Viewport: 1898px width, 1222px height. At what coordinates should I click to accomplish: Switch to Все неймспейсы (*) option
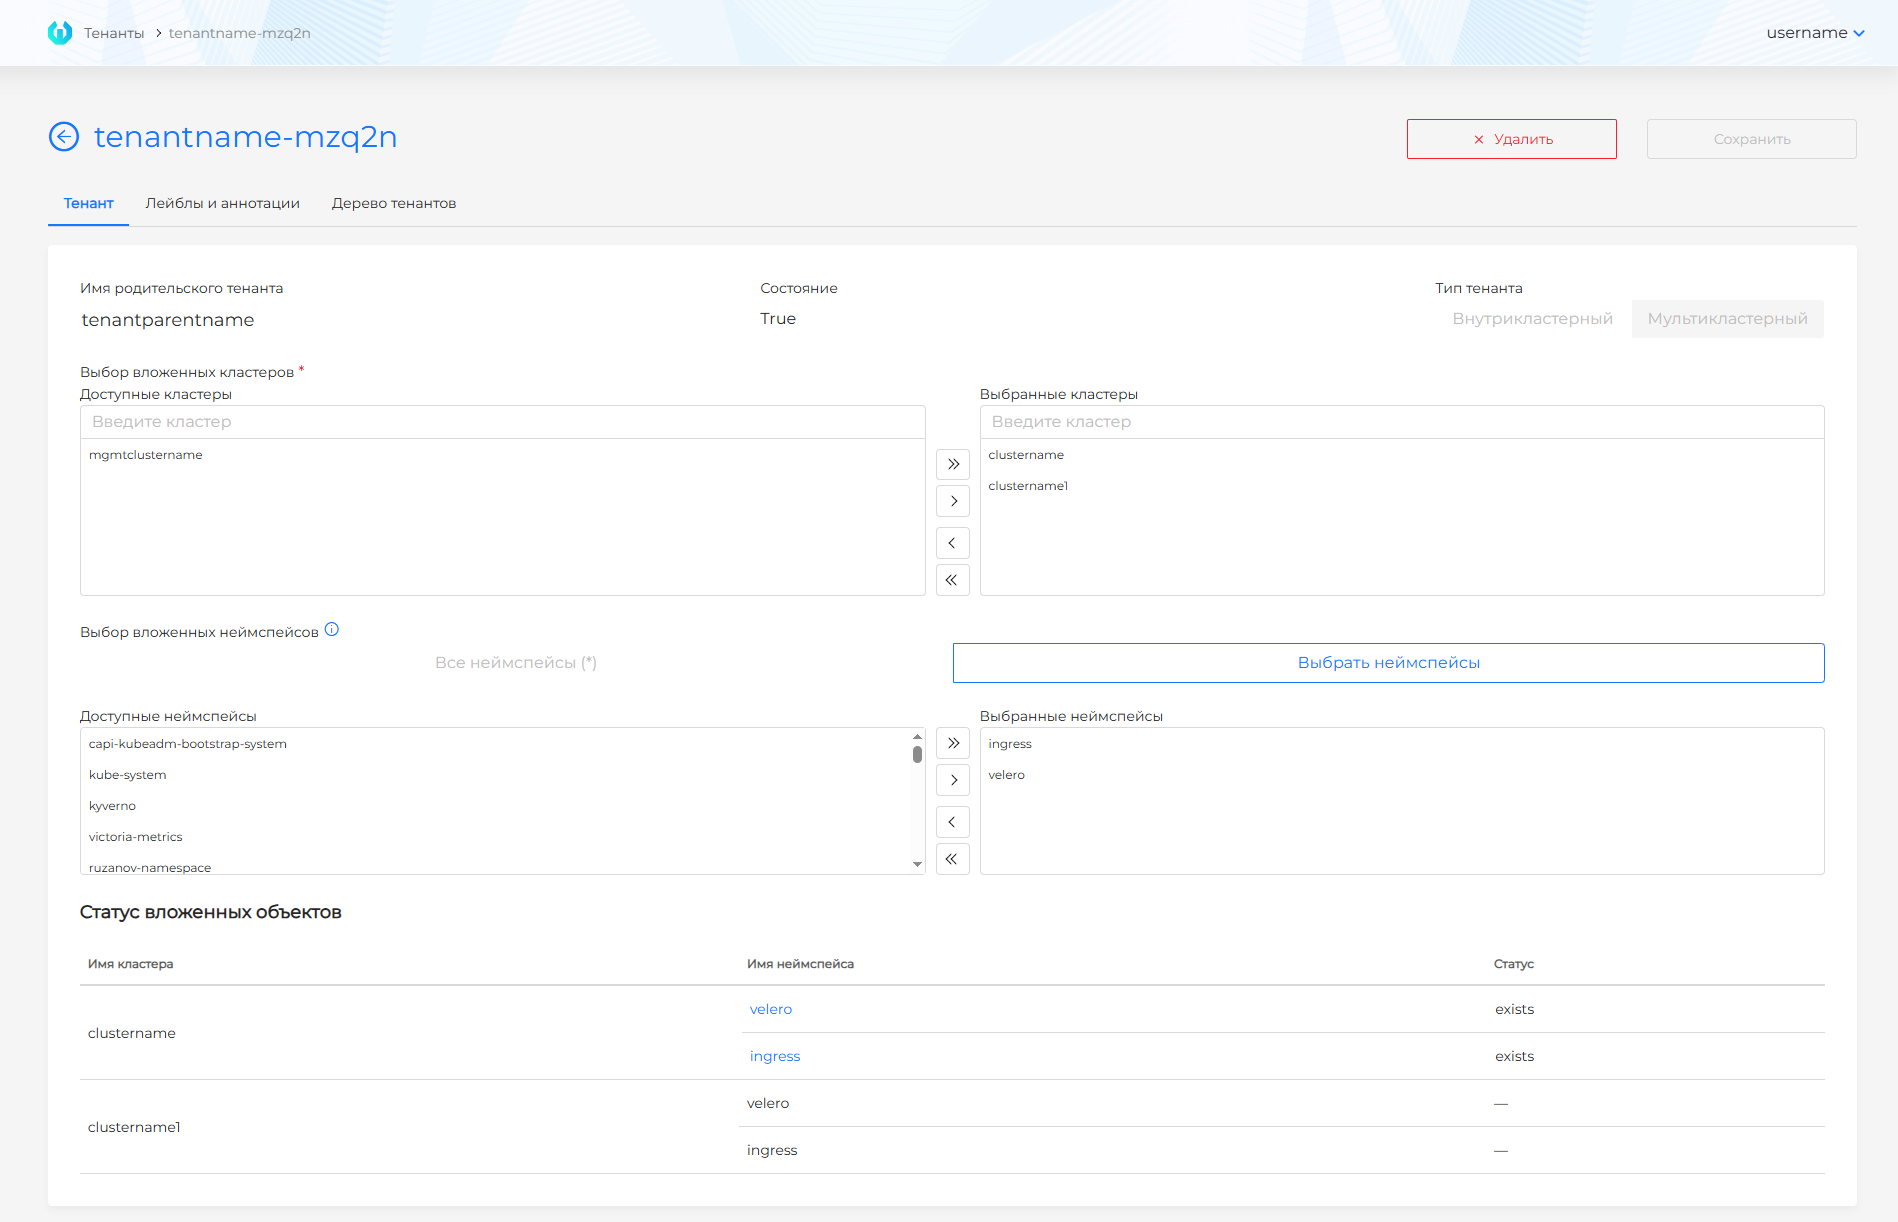click(515, 663)
